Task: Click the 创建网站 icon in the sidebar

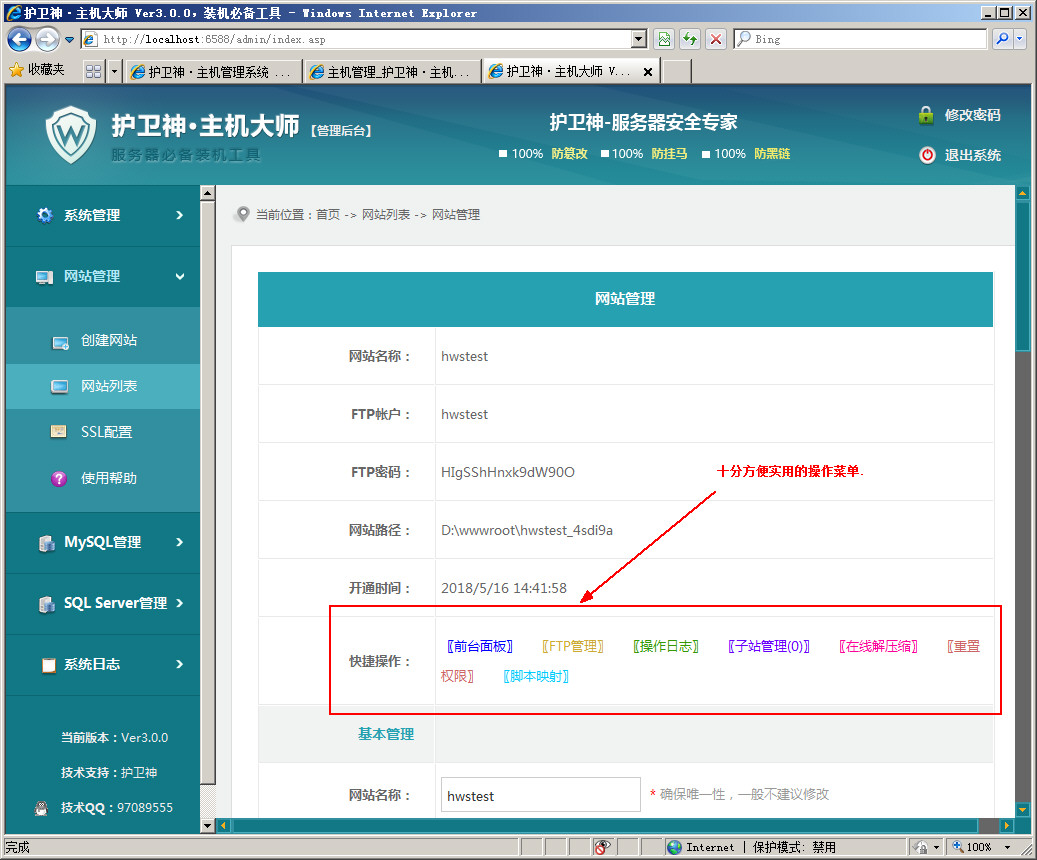Action: click(x=60, y=342)
